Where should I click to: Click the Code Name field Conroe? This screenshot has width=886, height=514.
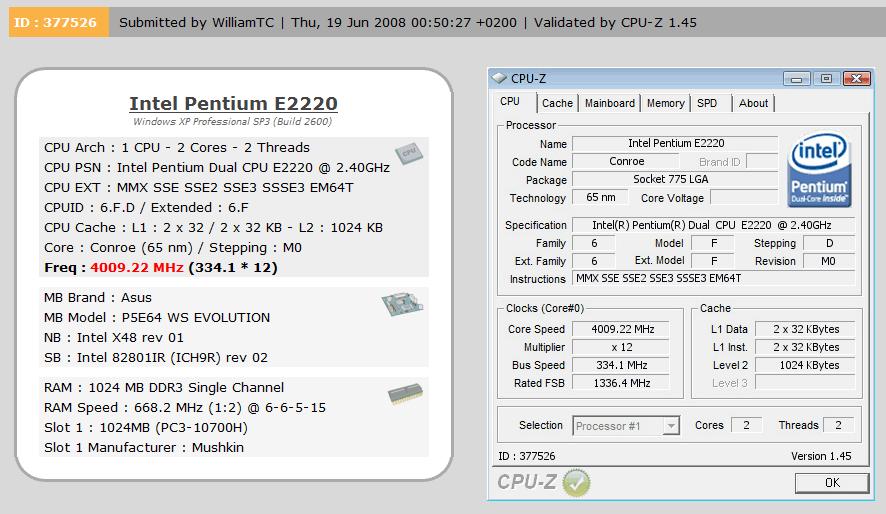point(627,162)
